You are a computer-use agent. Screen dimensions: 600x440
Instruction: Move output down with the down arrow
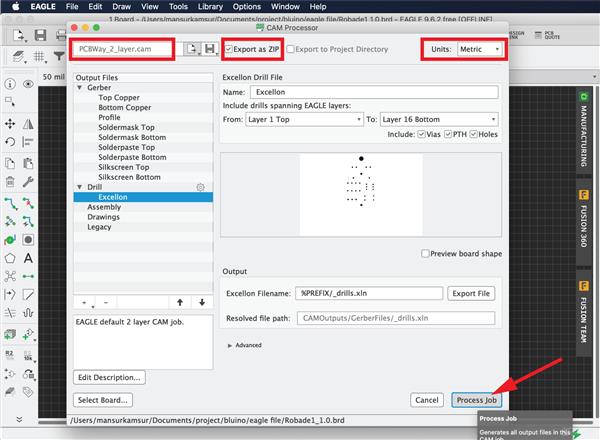point(201,302)
